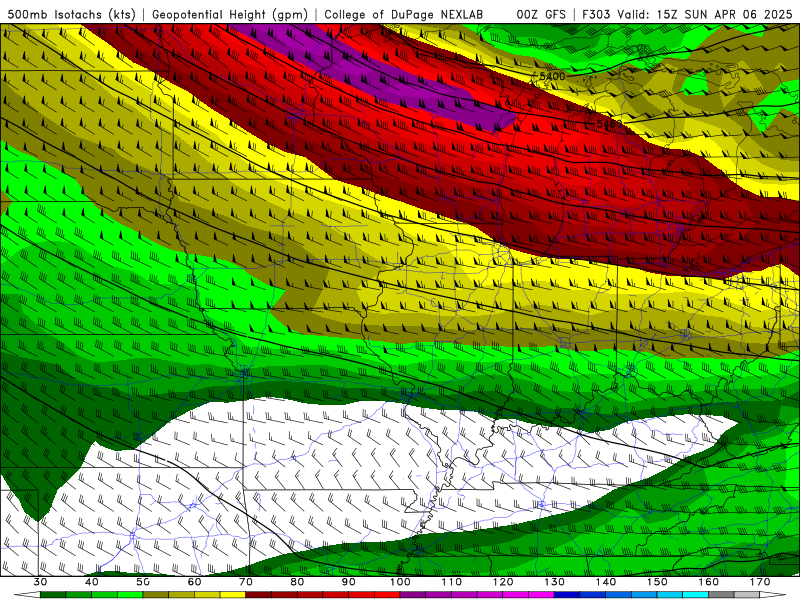Viewport: 800px width, 600px height.
Task: Click the 80 knot color scale label
Action: tap(297, 582)
